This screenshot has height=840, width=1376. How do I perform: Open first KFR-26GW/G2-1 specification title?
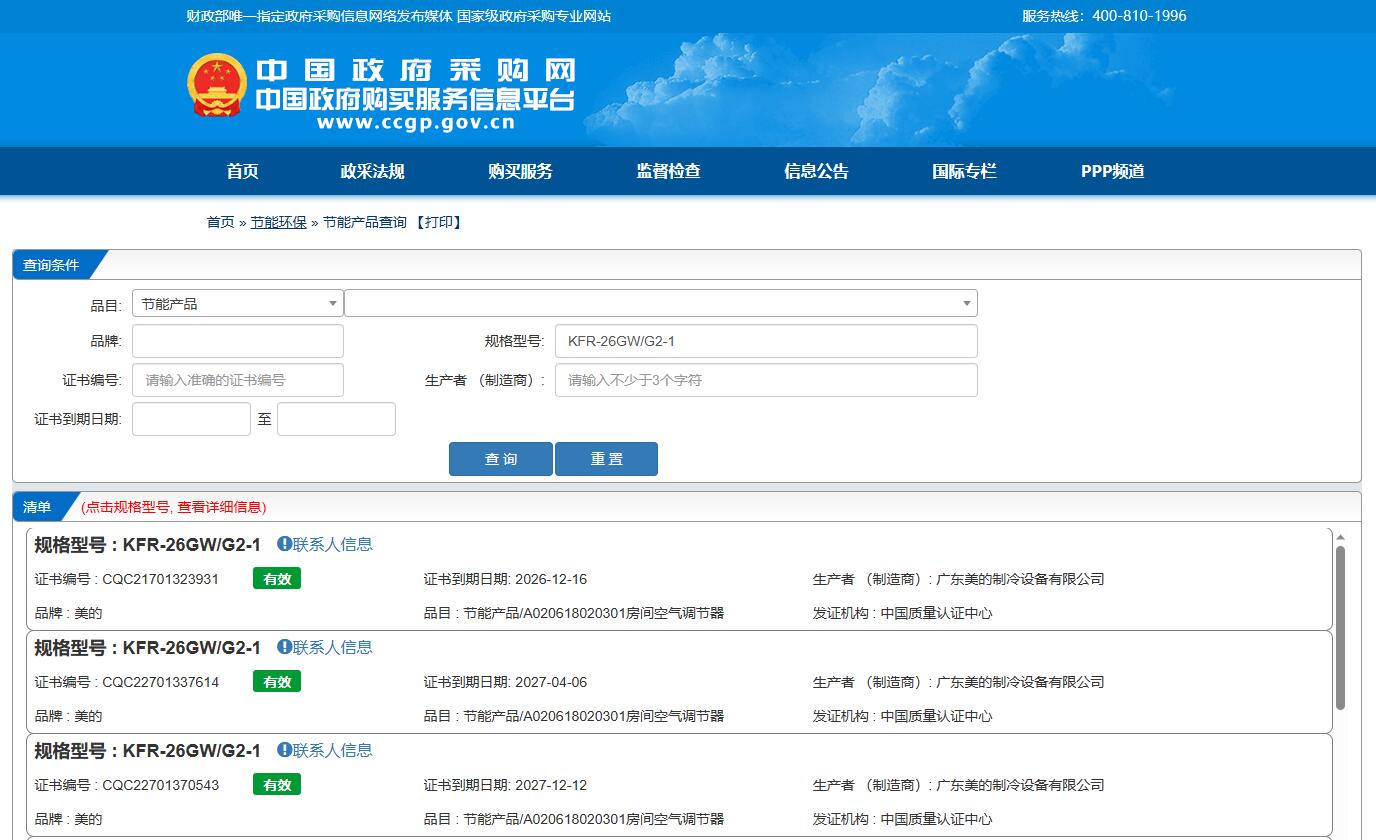point(148,544)
